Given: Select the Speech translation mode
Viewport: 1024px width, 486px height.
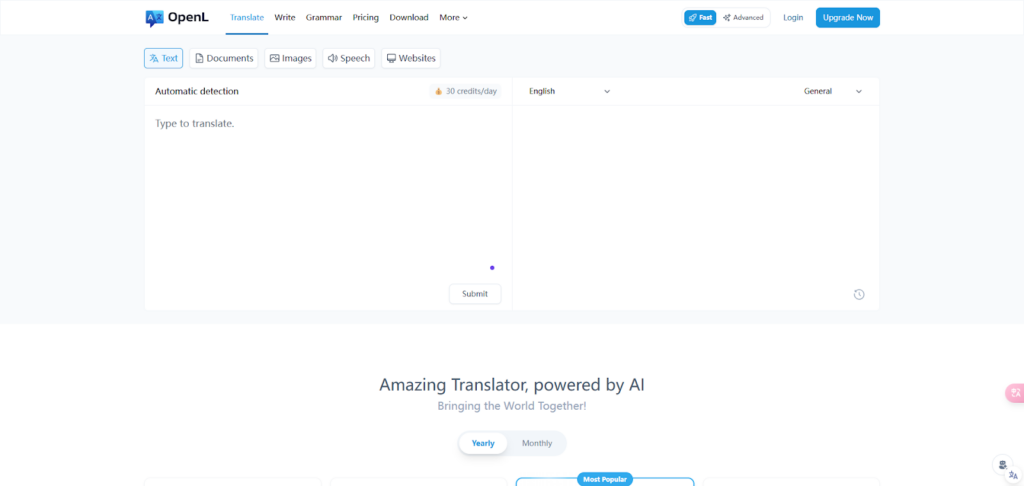Looking at the screenshot, I should [x=349, y=59].
